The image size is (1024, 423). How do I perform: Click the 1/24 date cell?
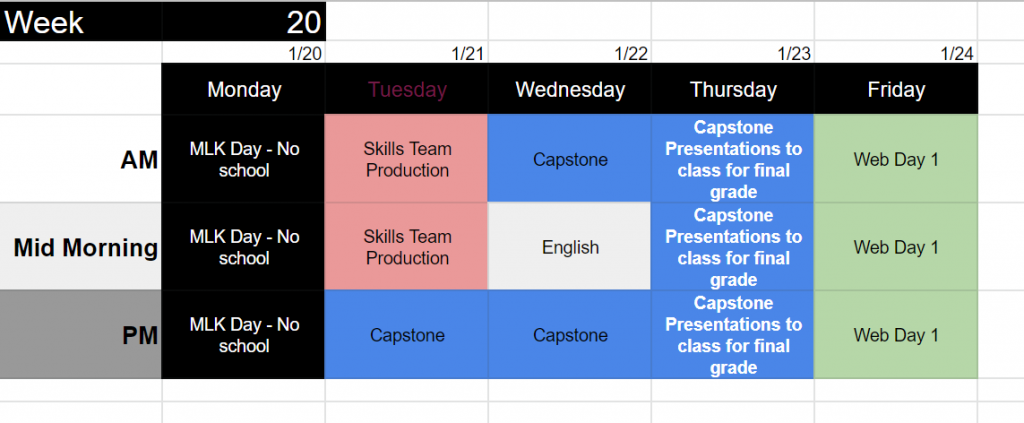coord(896,53)
